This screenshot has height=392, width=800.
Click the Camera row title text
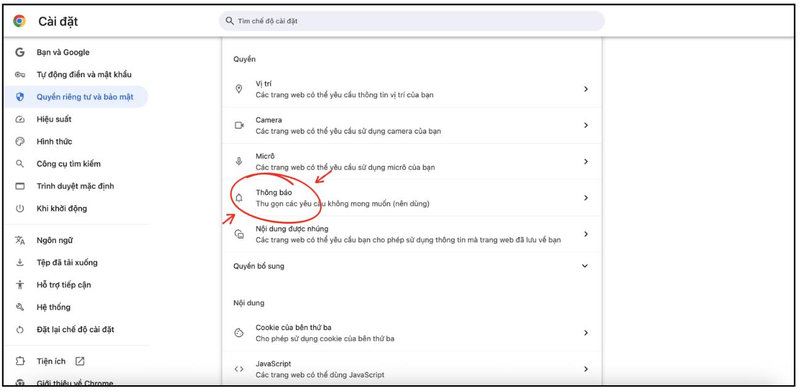268,120
